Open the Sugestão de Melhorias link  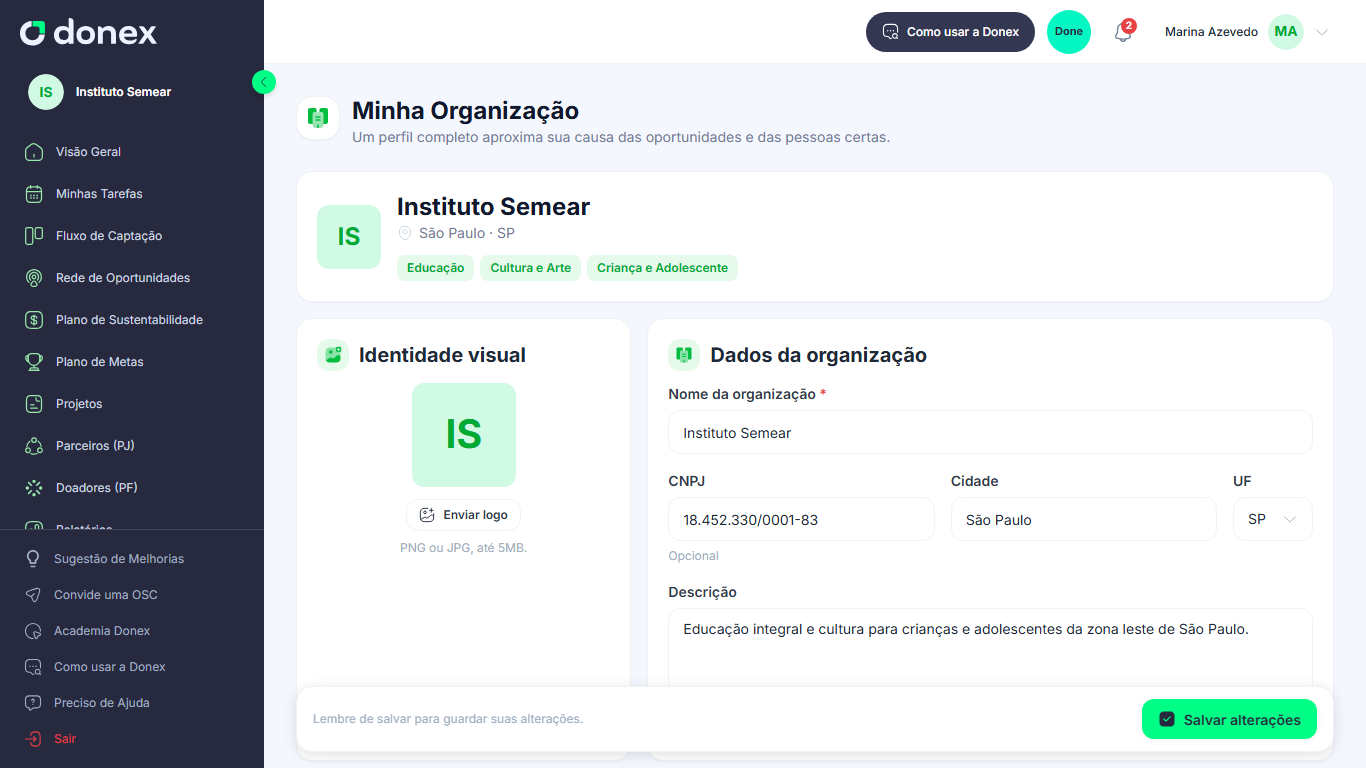click(119, 559)
